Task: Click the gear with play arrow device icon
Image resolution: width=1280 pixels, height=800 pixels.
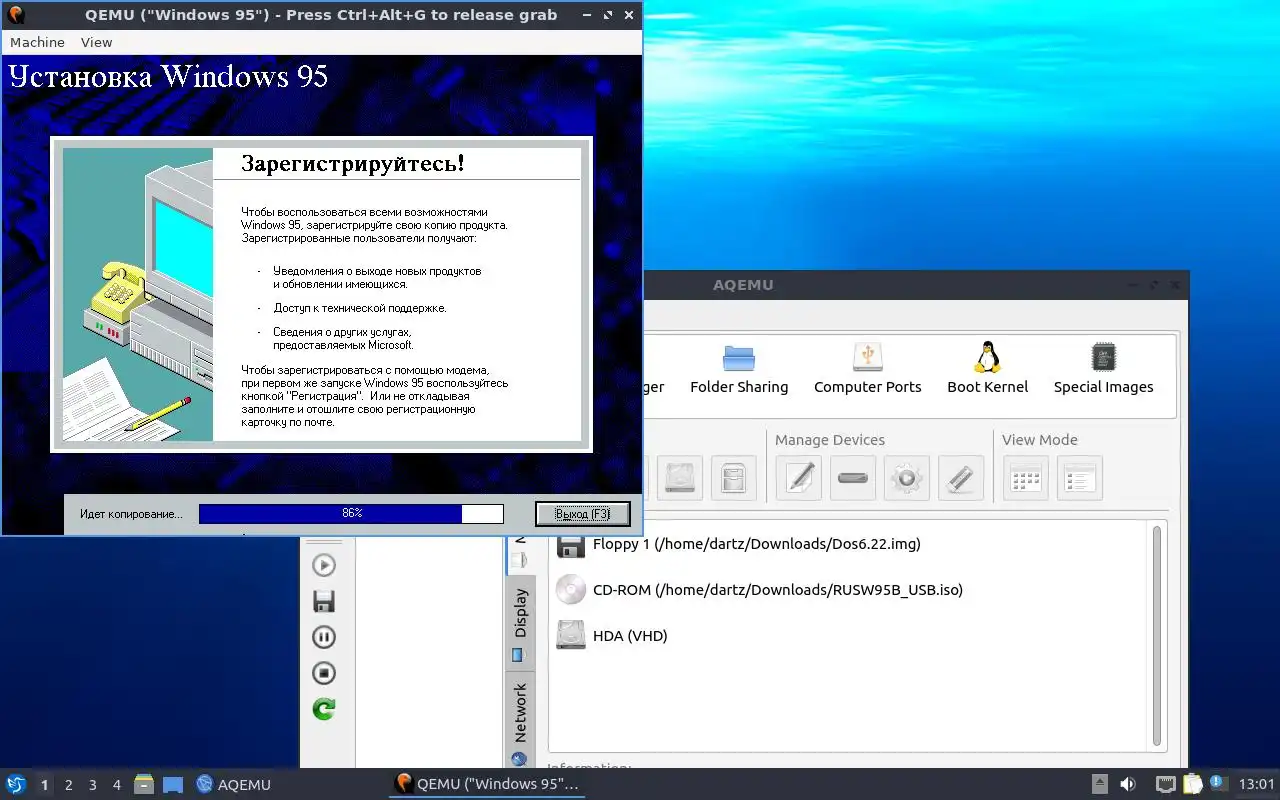Action: [x=906, y=478]
